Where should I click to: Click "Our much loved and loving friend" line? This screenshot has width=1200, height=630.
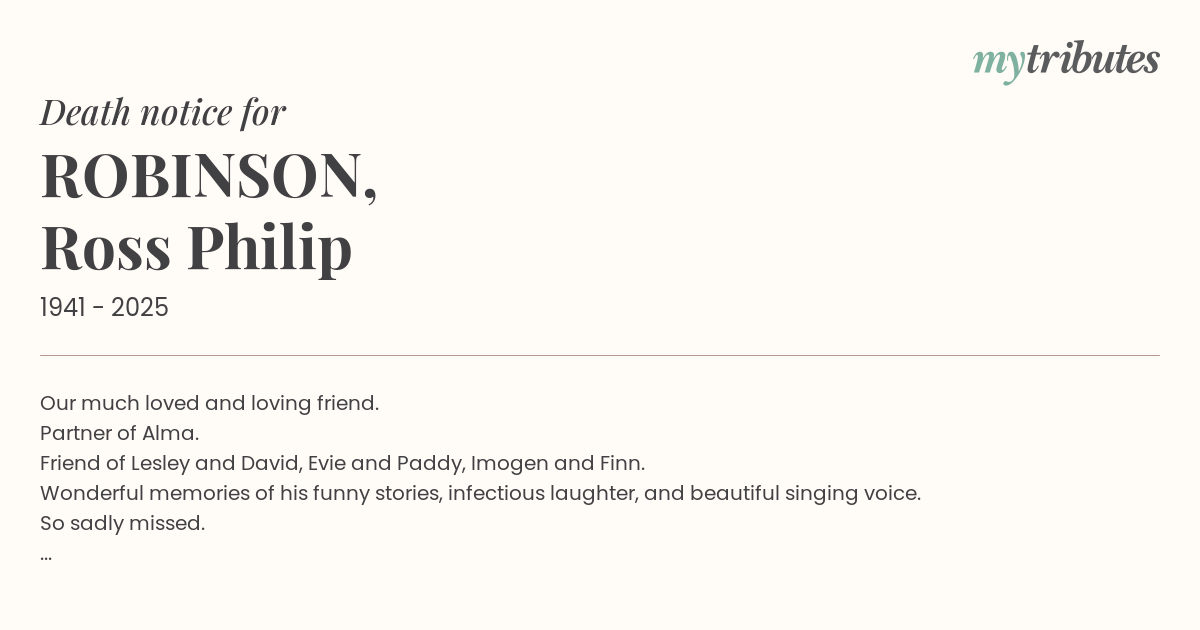click(209, 404)
